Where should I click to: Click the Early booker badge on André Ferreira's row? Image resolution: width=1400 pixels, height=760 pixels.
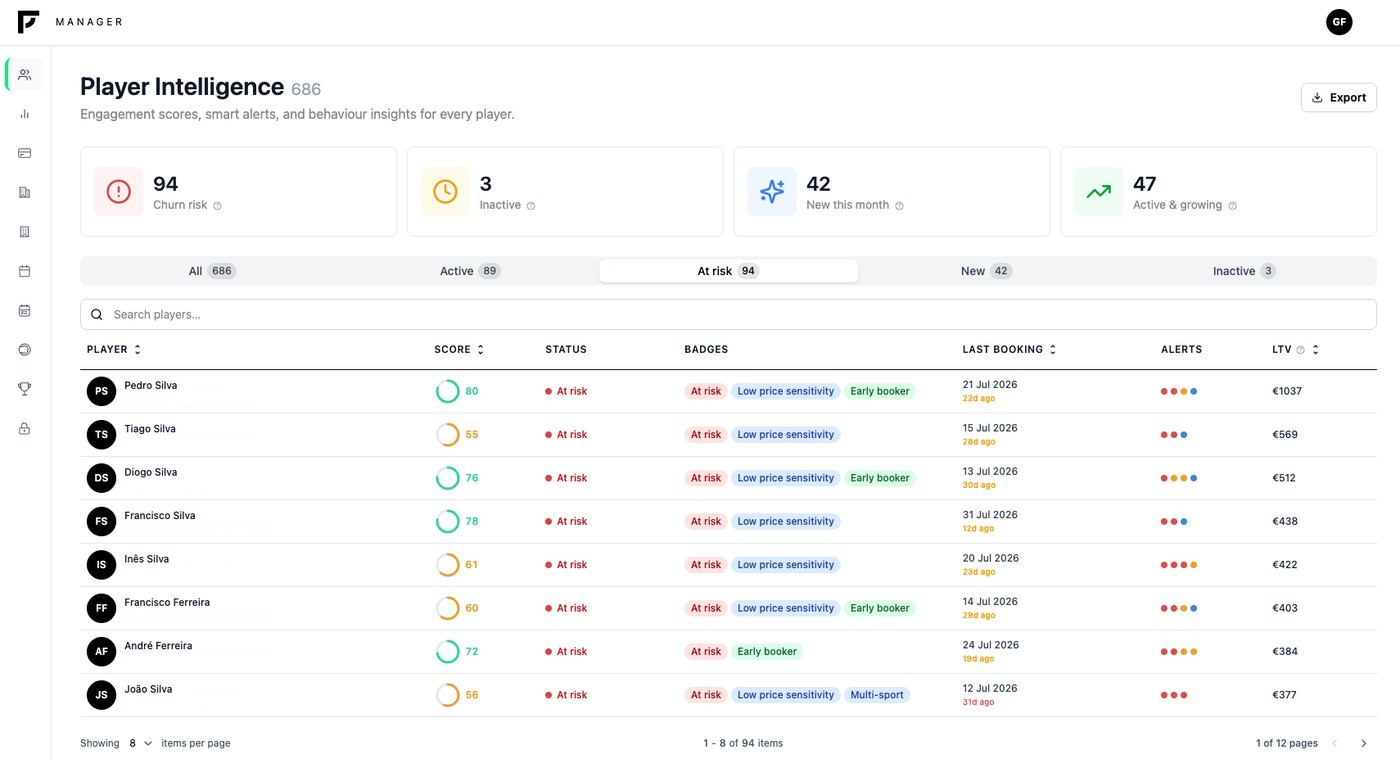tap(767, 652)
